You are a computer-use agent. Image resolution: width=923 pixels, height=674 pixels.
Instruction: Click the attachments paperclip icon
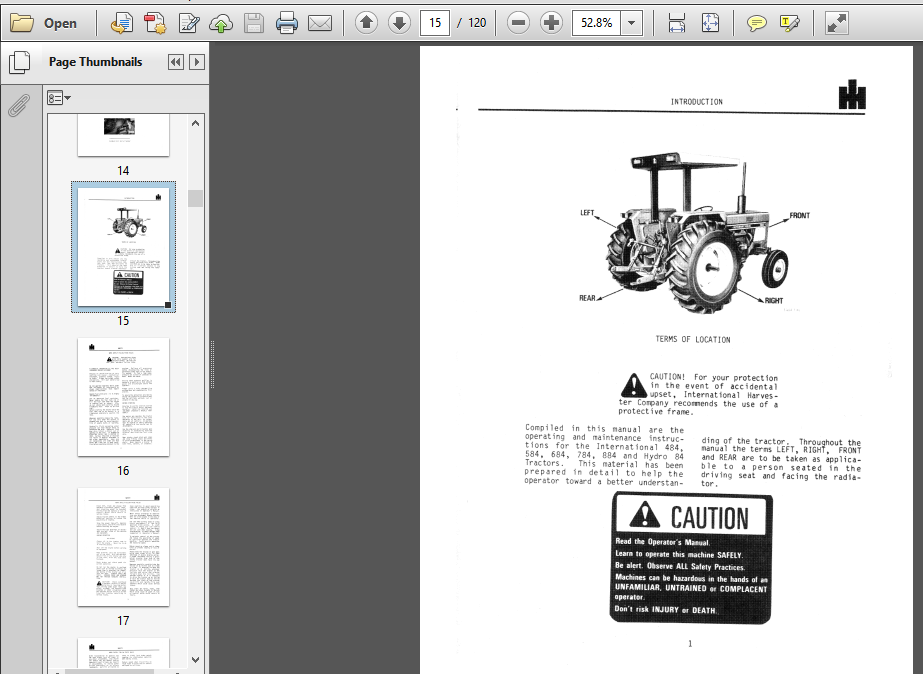click(19, 105)
